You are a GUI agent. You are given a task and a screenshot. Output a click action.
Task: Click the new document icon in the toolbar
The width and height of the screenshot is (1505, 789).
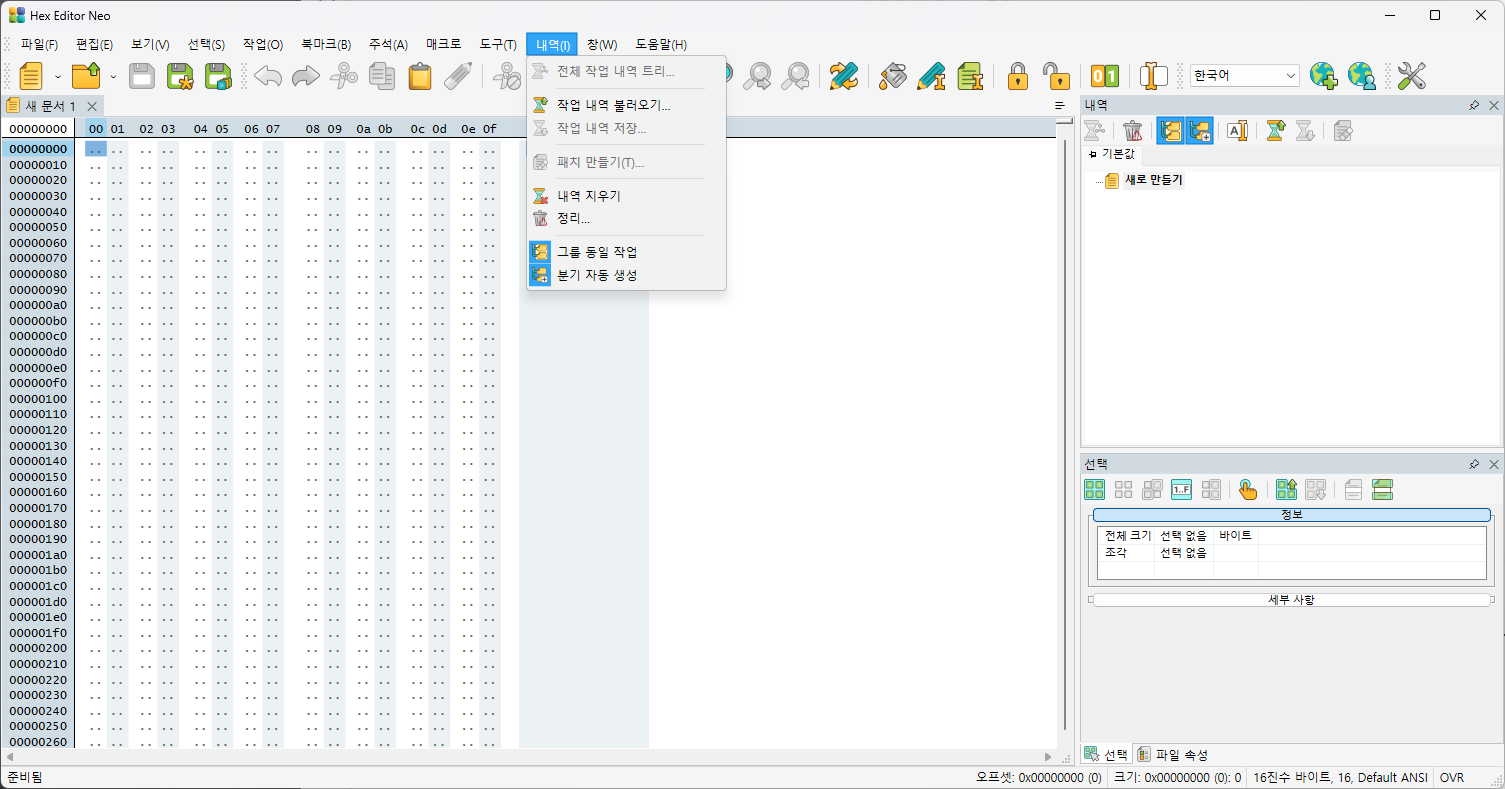tap(31, 76)
